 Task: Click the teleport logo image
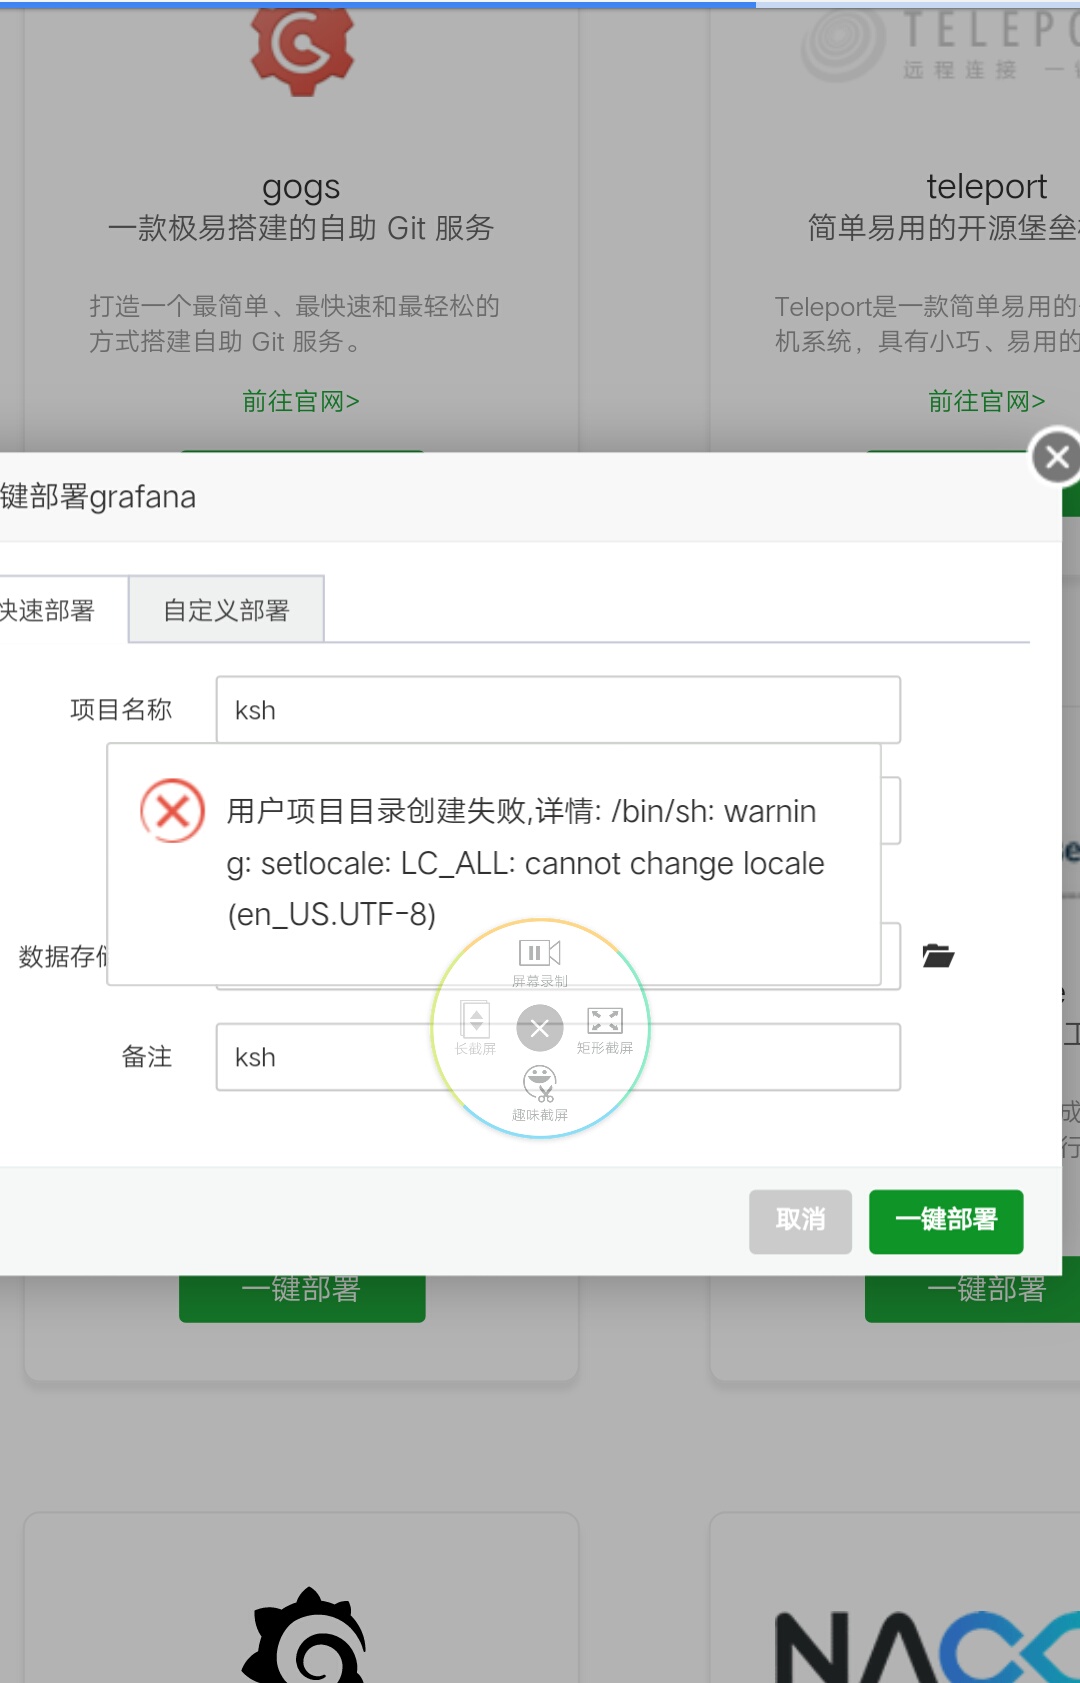[940, 45]
